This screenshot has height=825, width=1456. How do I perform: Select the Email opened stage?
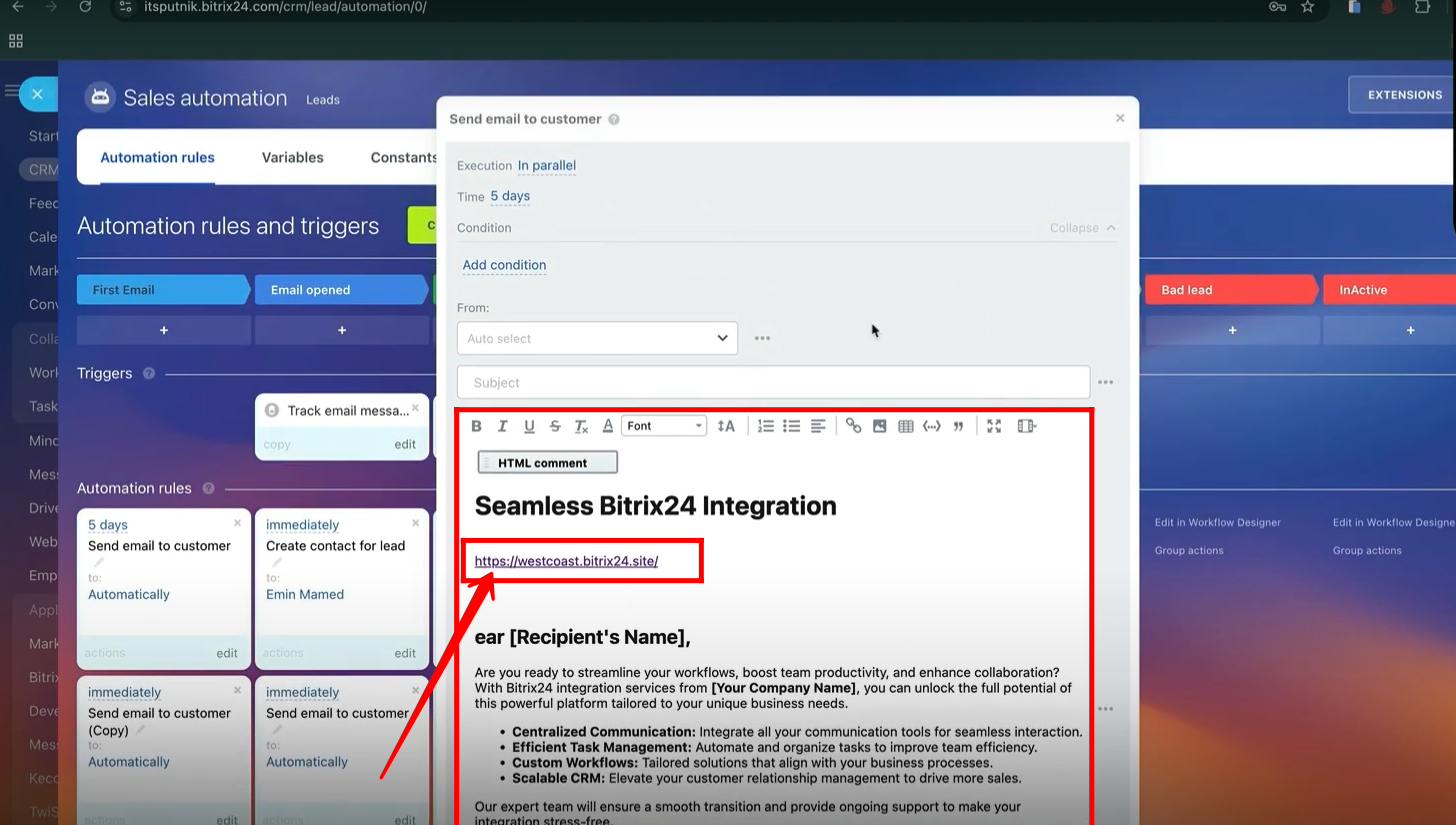(341, 290)
